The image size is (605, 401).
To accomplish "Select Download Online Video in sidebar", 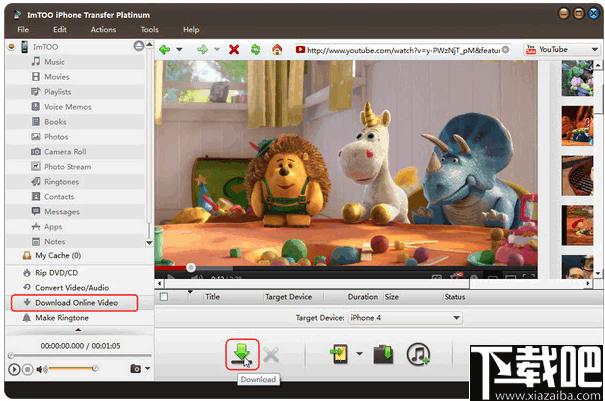I will click(74, 303).
